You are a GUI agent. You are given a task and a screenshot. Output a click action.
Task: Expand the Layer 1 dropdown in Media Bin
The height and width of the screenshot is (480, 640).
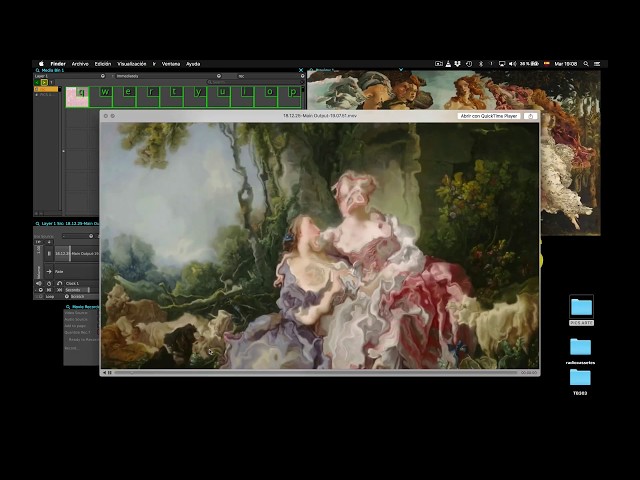[x=69, y=76]
